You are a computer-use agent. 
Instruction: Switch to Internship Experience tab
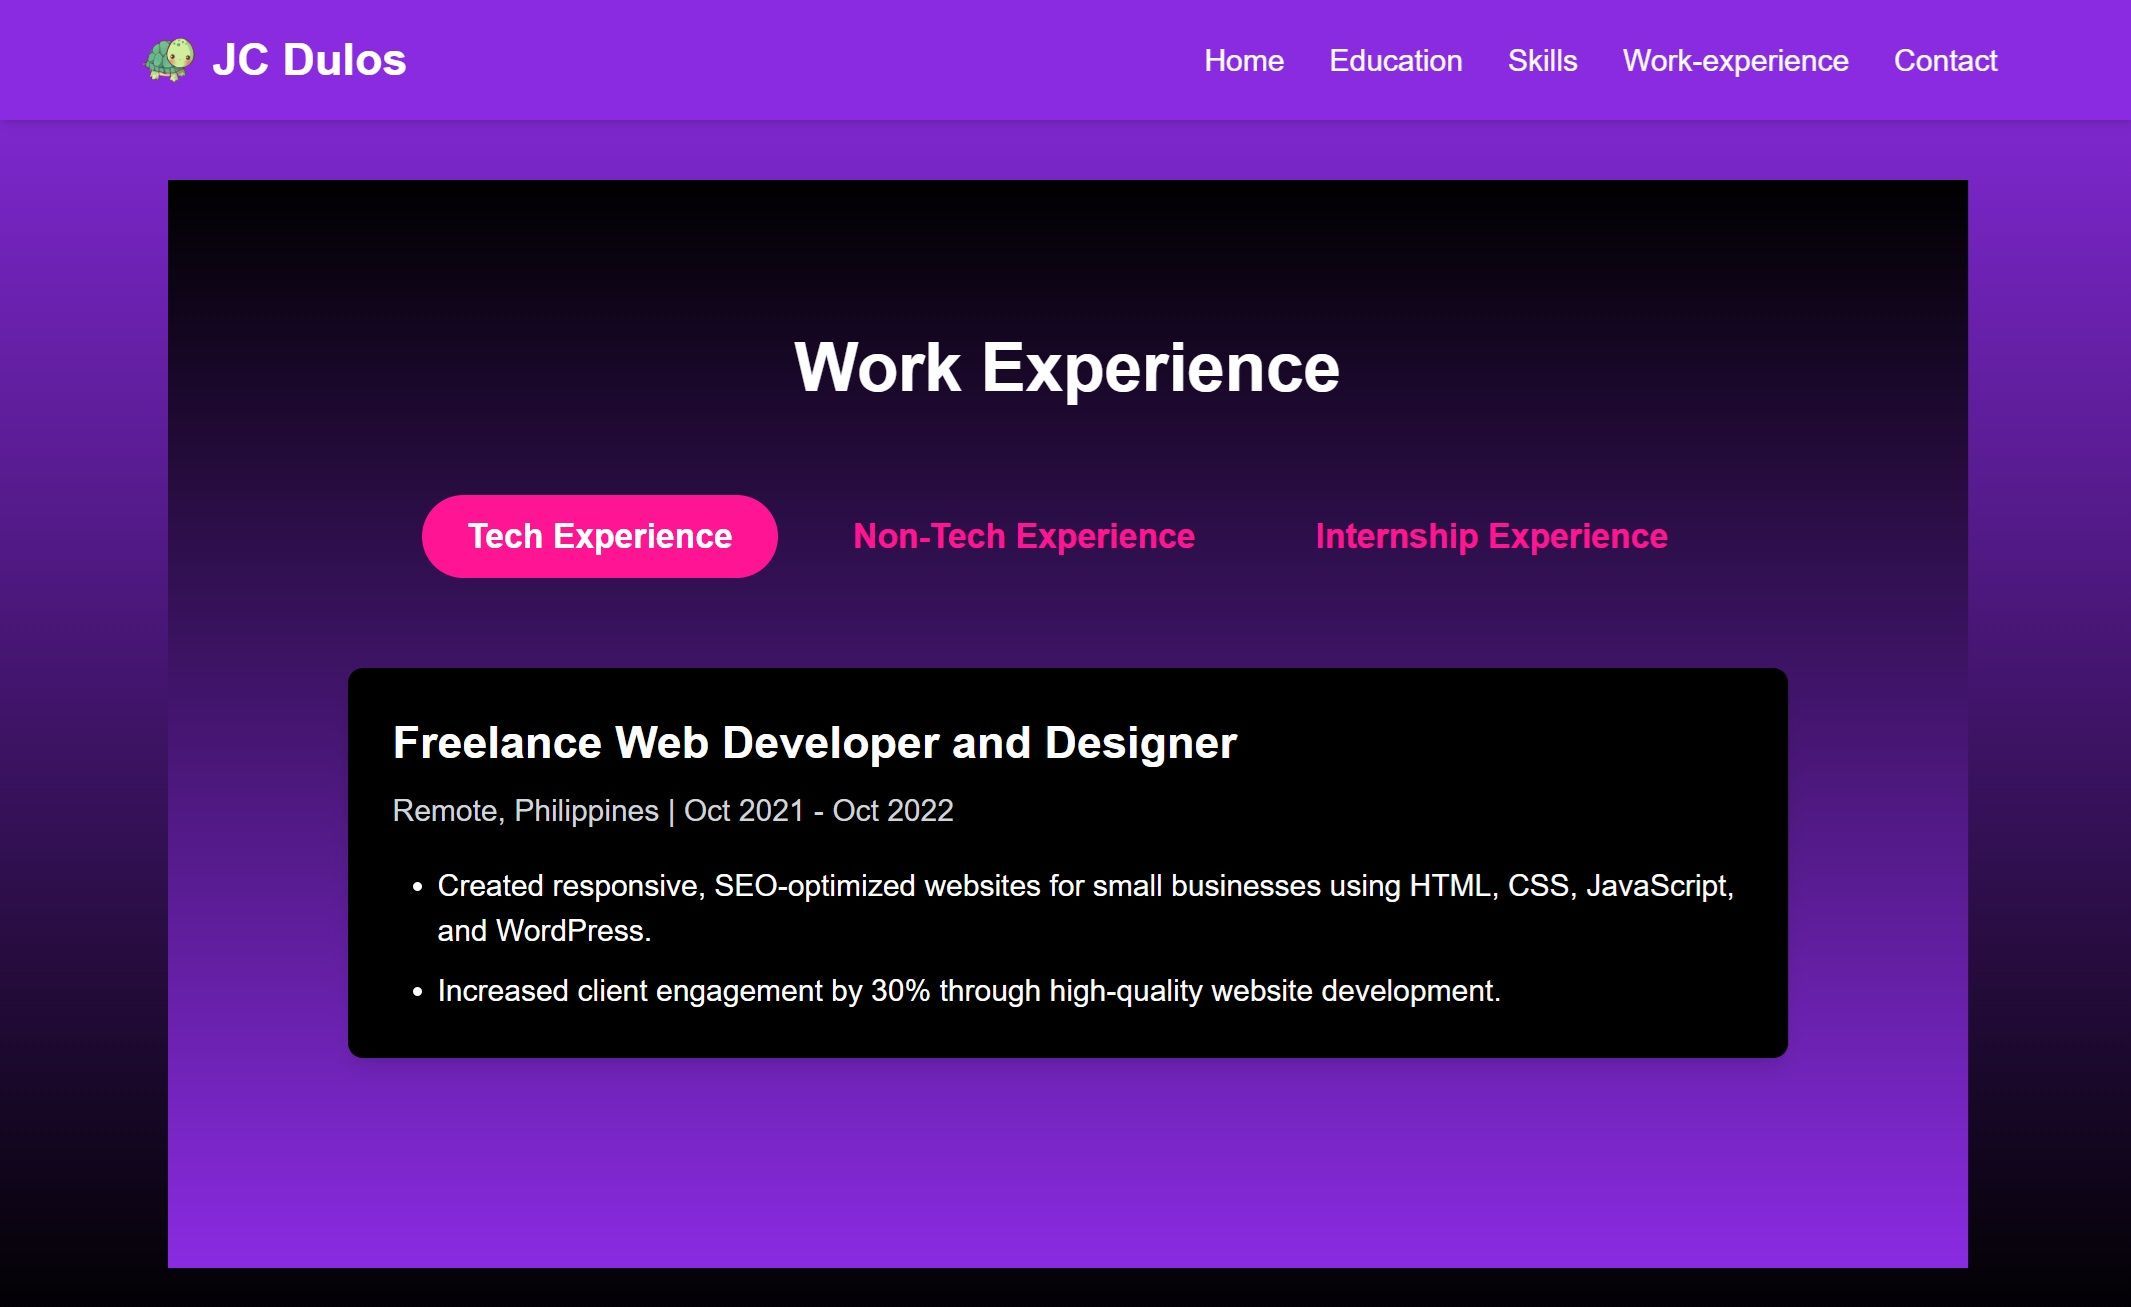click(x=1491, y=536)
